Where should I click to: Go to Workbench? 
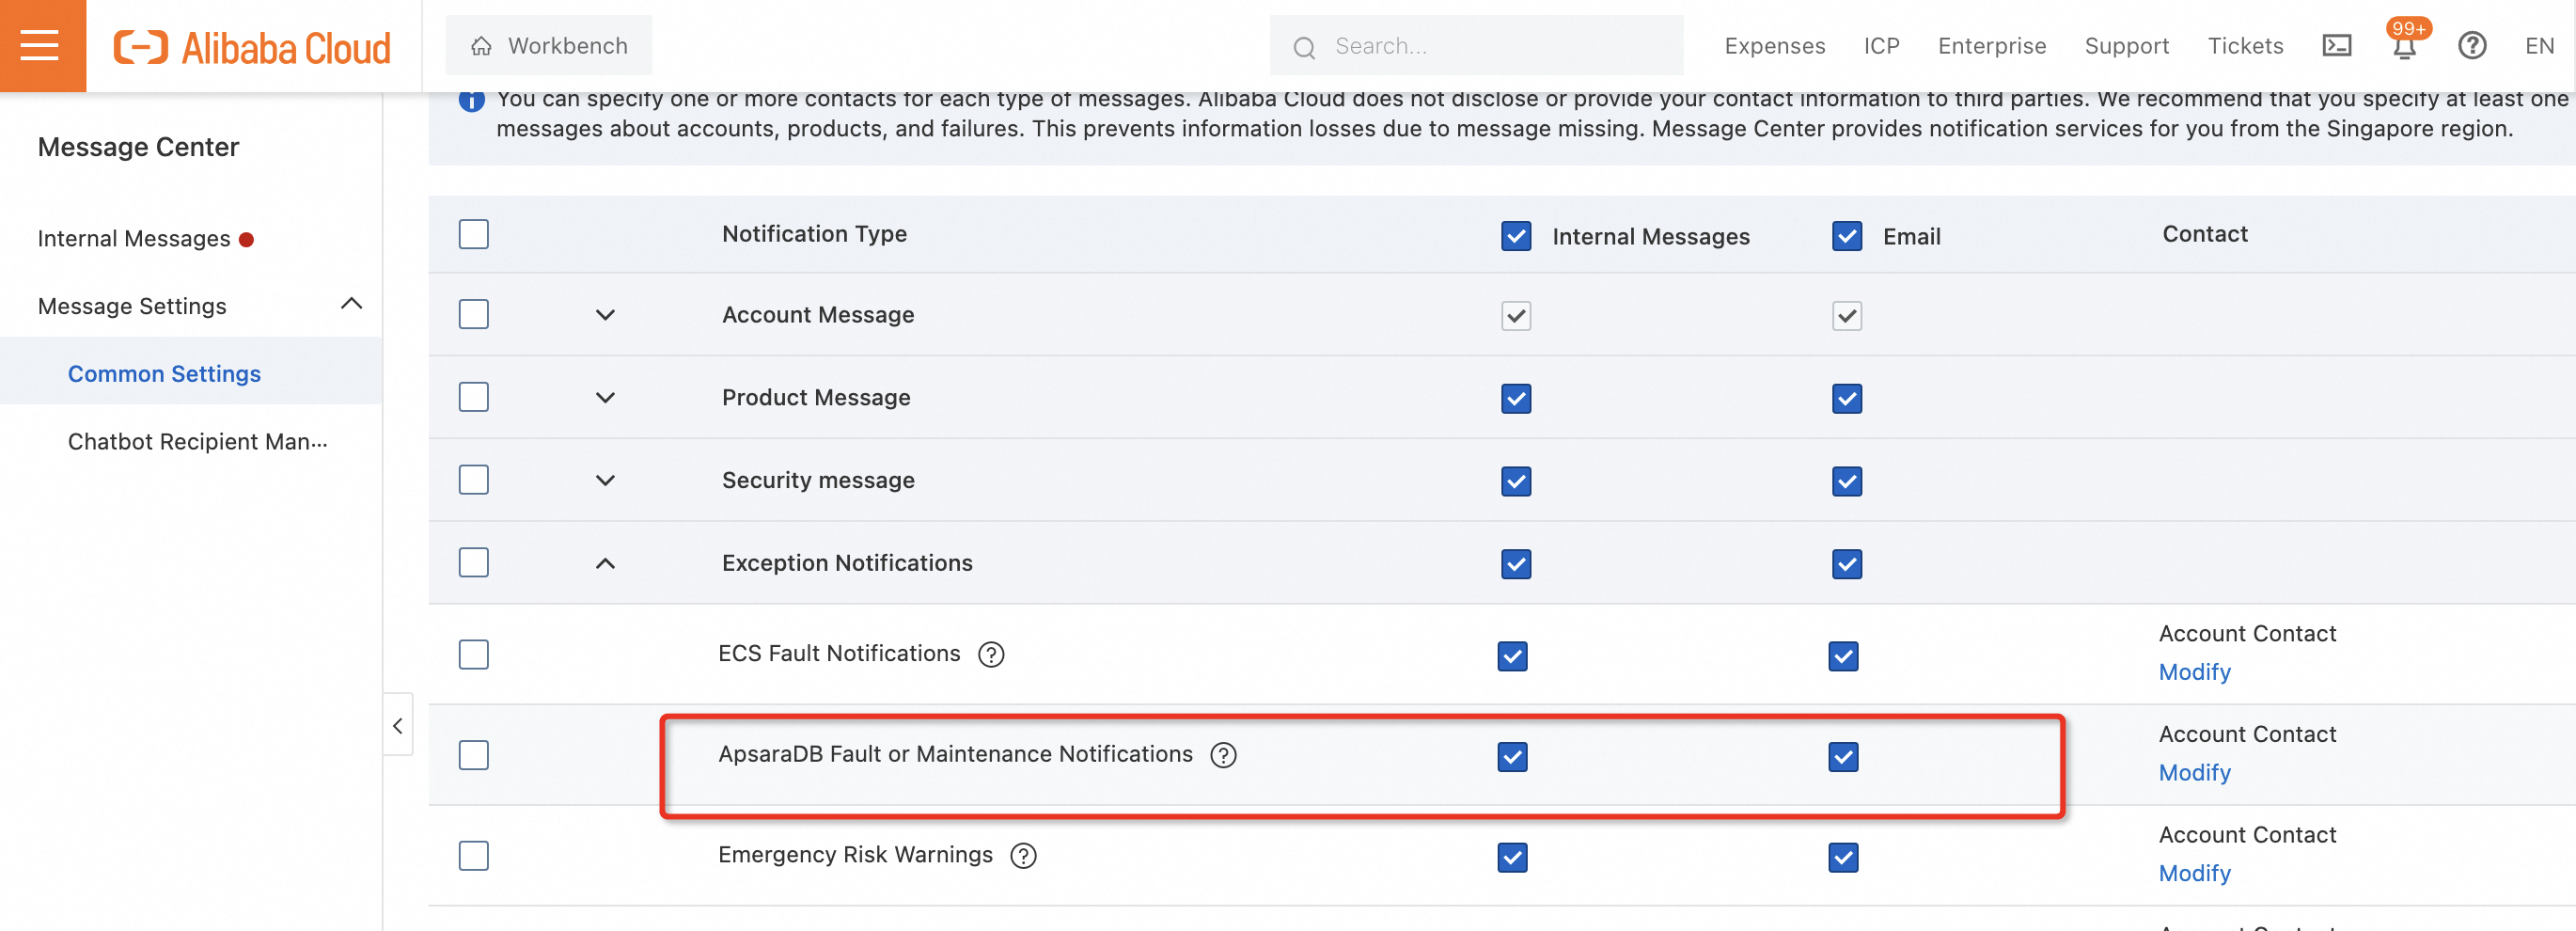tap(548, 46)
